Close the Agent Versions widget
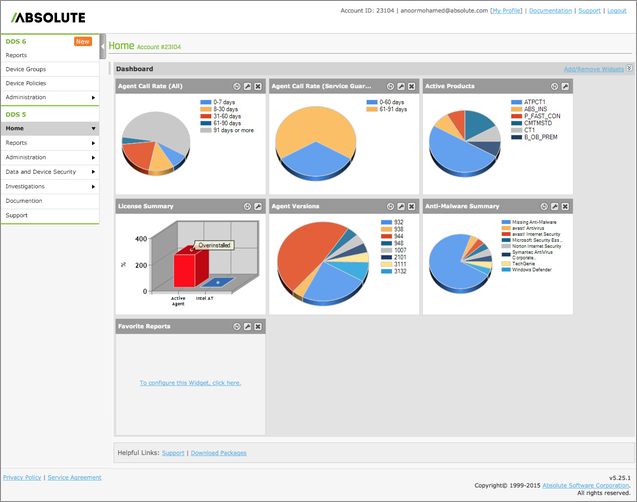637x502 pixels. pyautogui.click(x=411, y=207)
